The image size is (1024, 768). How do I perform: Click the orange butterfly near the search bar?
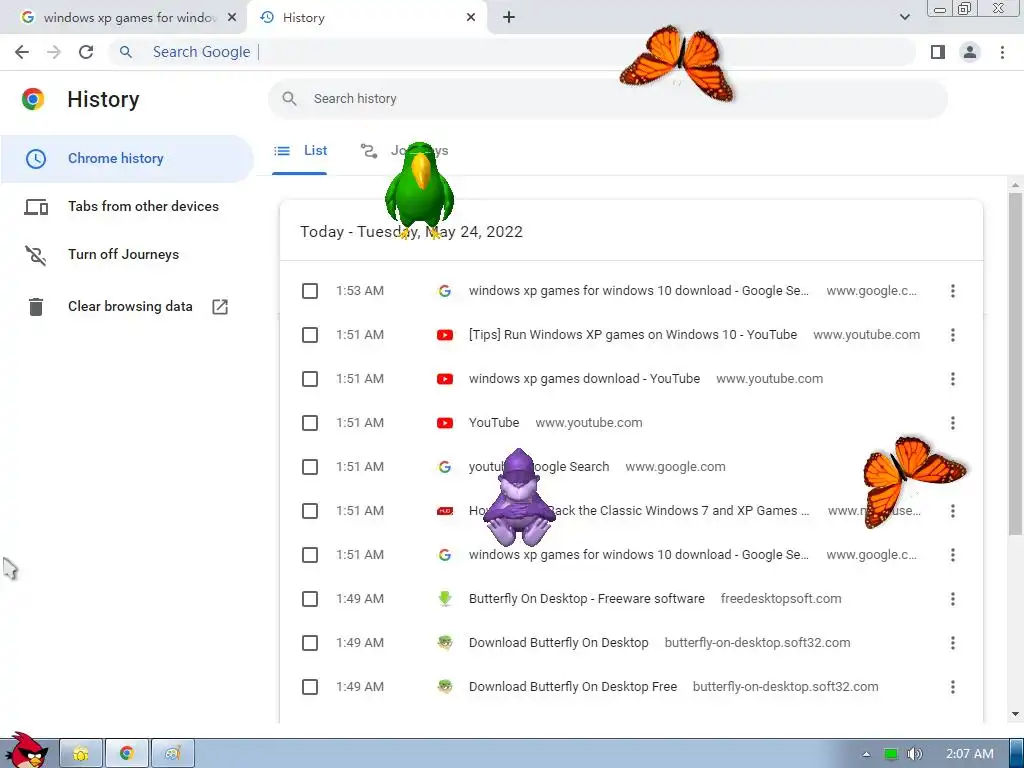tap(679, 63)
